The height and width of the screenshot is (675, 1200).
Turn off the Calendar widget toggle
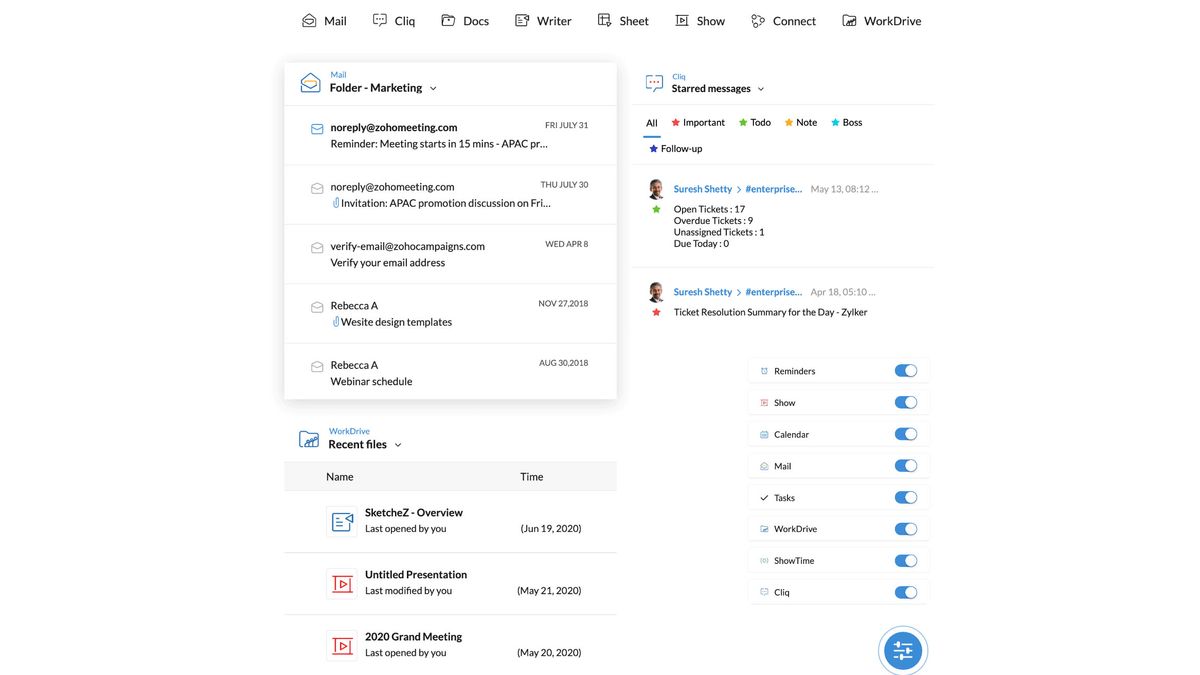tap(905, 433)
